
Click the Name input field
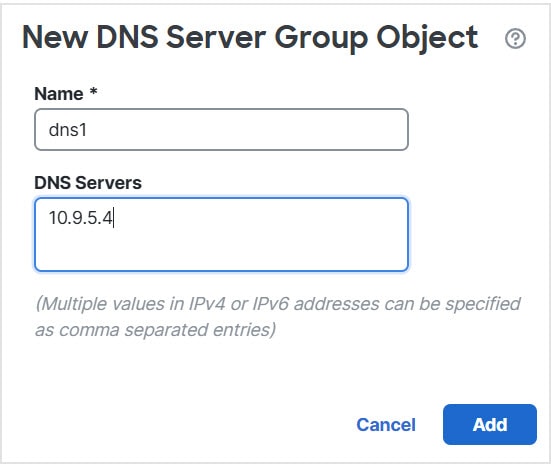click(221, 129)
